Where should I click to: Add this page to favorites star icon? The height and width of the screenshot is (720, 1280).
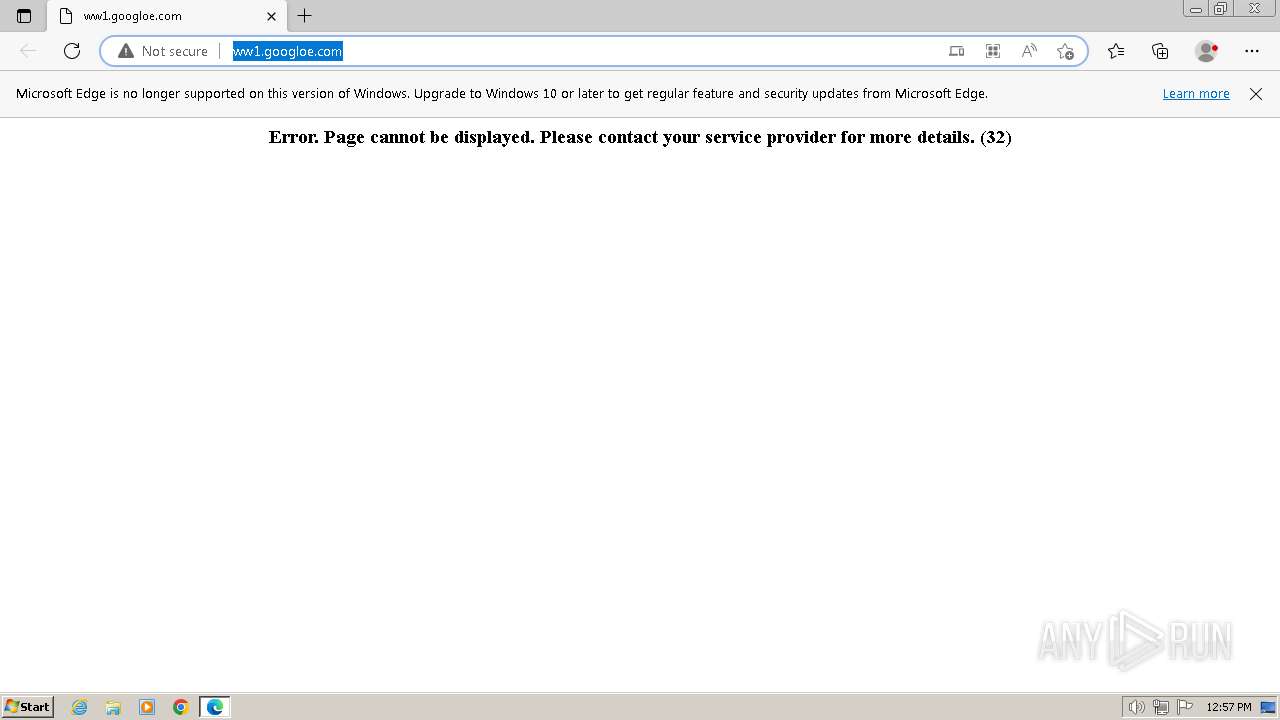(1065, 51)
